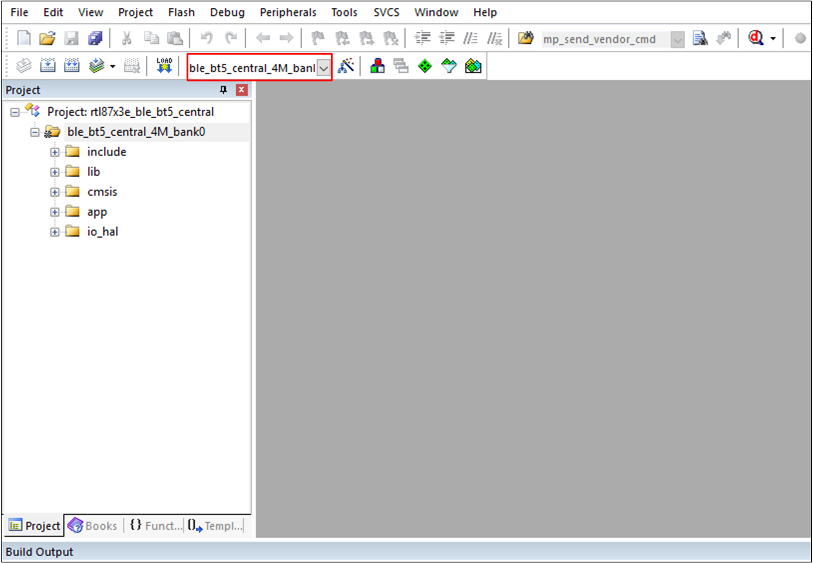Open the Tools menu
813x563 pixels.
pos(344,12)
